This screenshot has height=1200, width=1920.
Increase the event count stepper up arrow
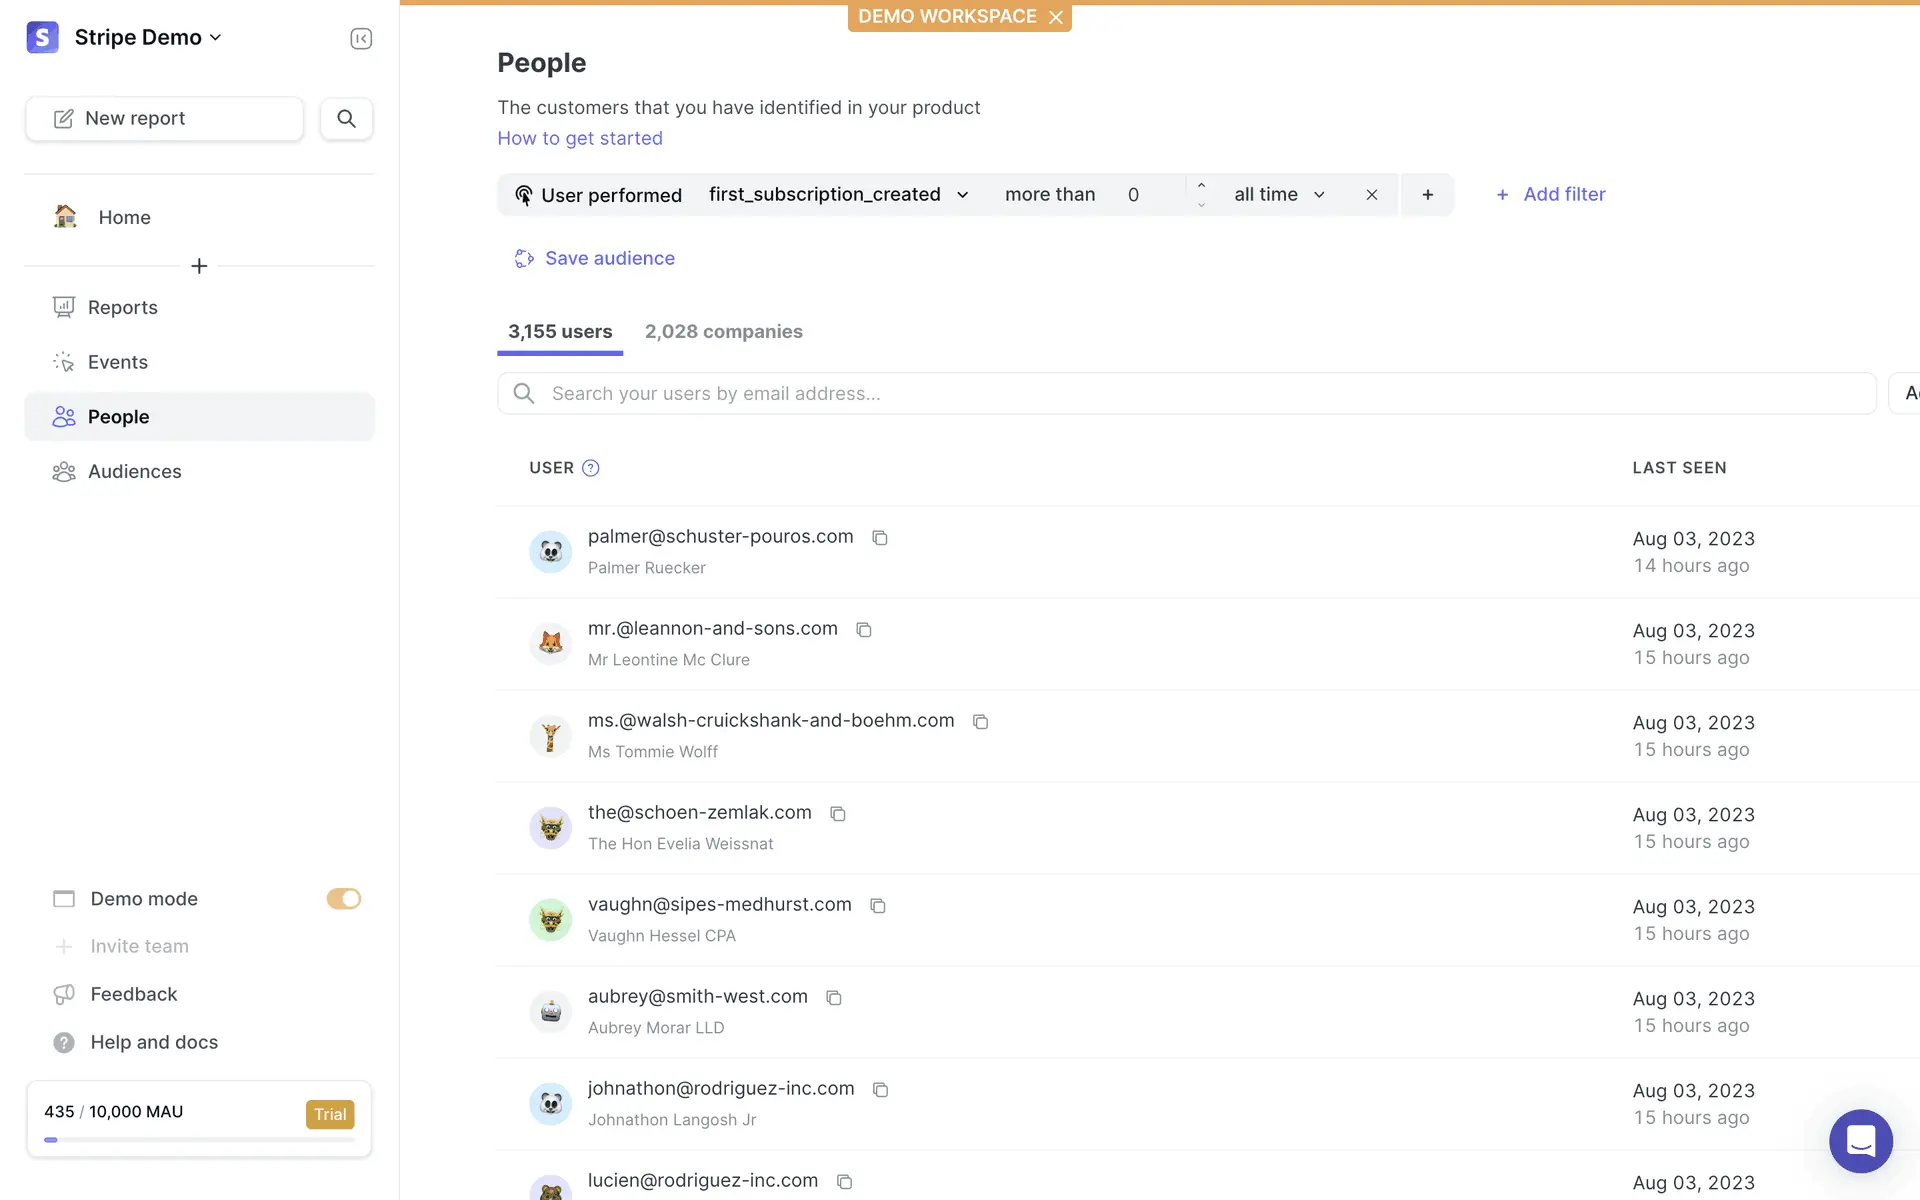1201,185
